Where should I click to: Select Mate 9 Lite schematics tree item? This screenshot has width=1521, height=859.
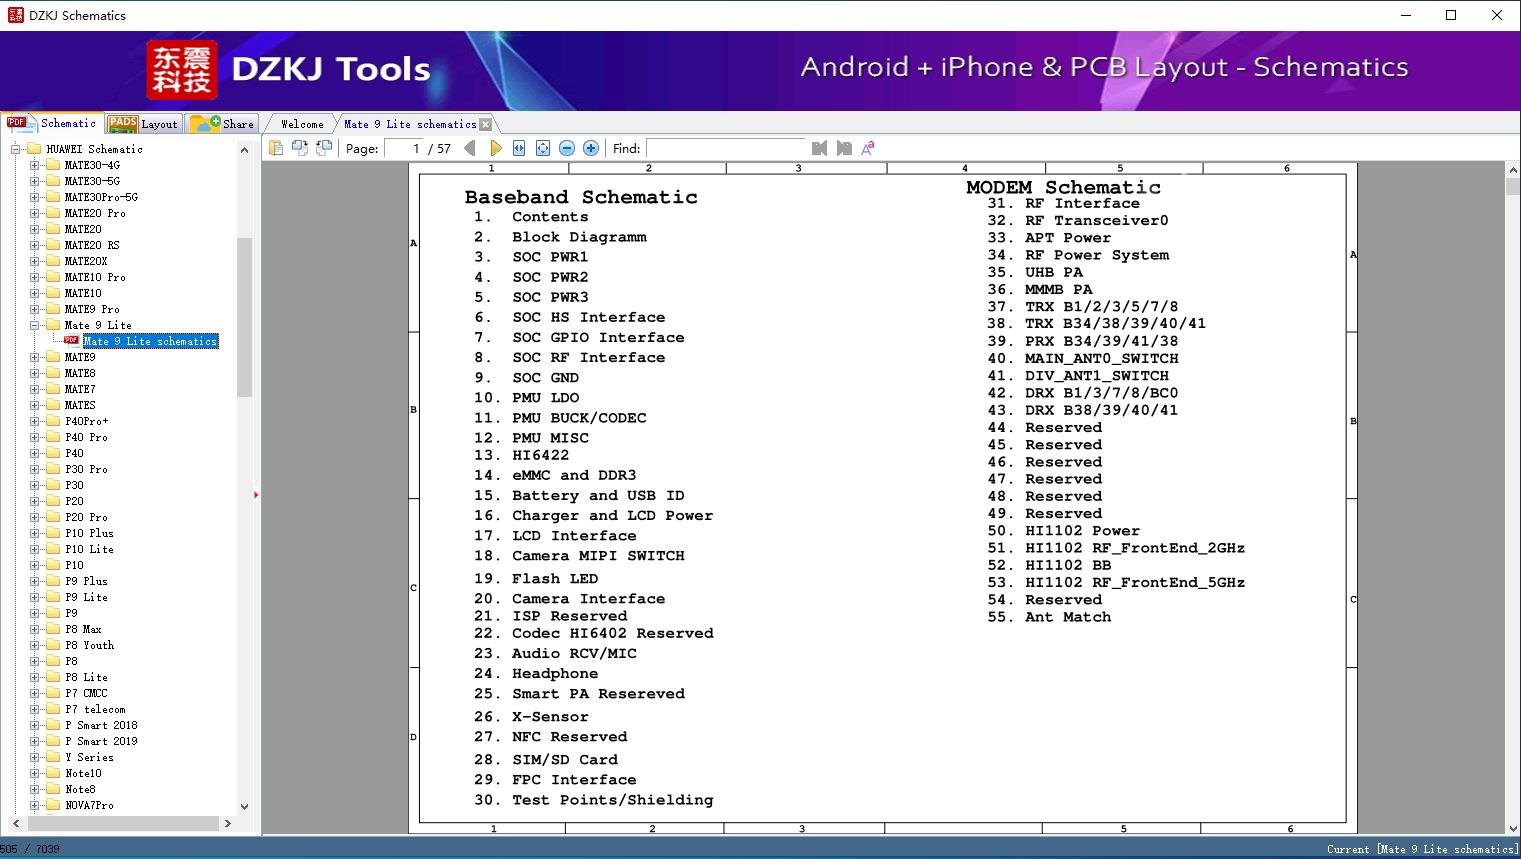[150, 341]
